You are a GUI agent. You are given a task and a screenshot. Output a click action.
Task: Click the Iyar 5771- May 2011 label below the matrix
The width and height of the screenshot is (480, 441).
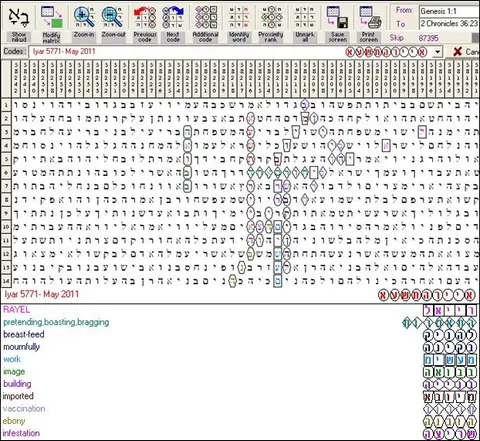coord(42,294)
